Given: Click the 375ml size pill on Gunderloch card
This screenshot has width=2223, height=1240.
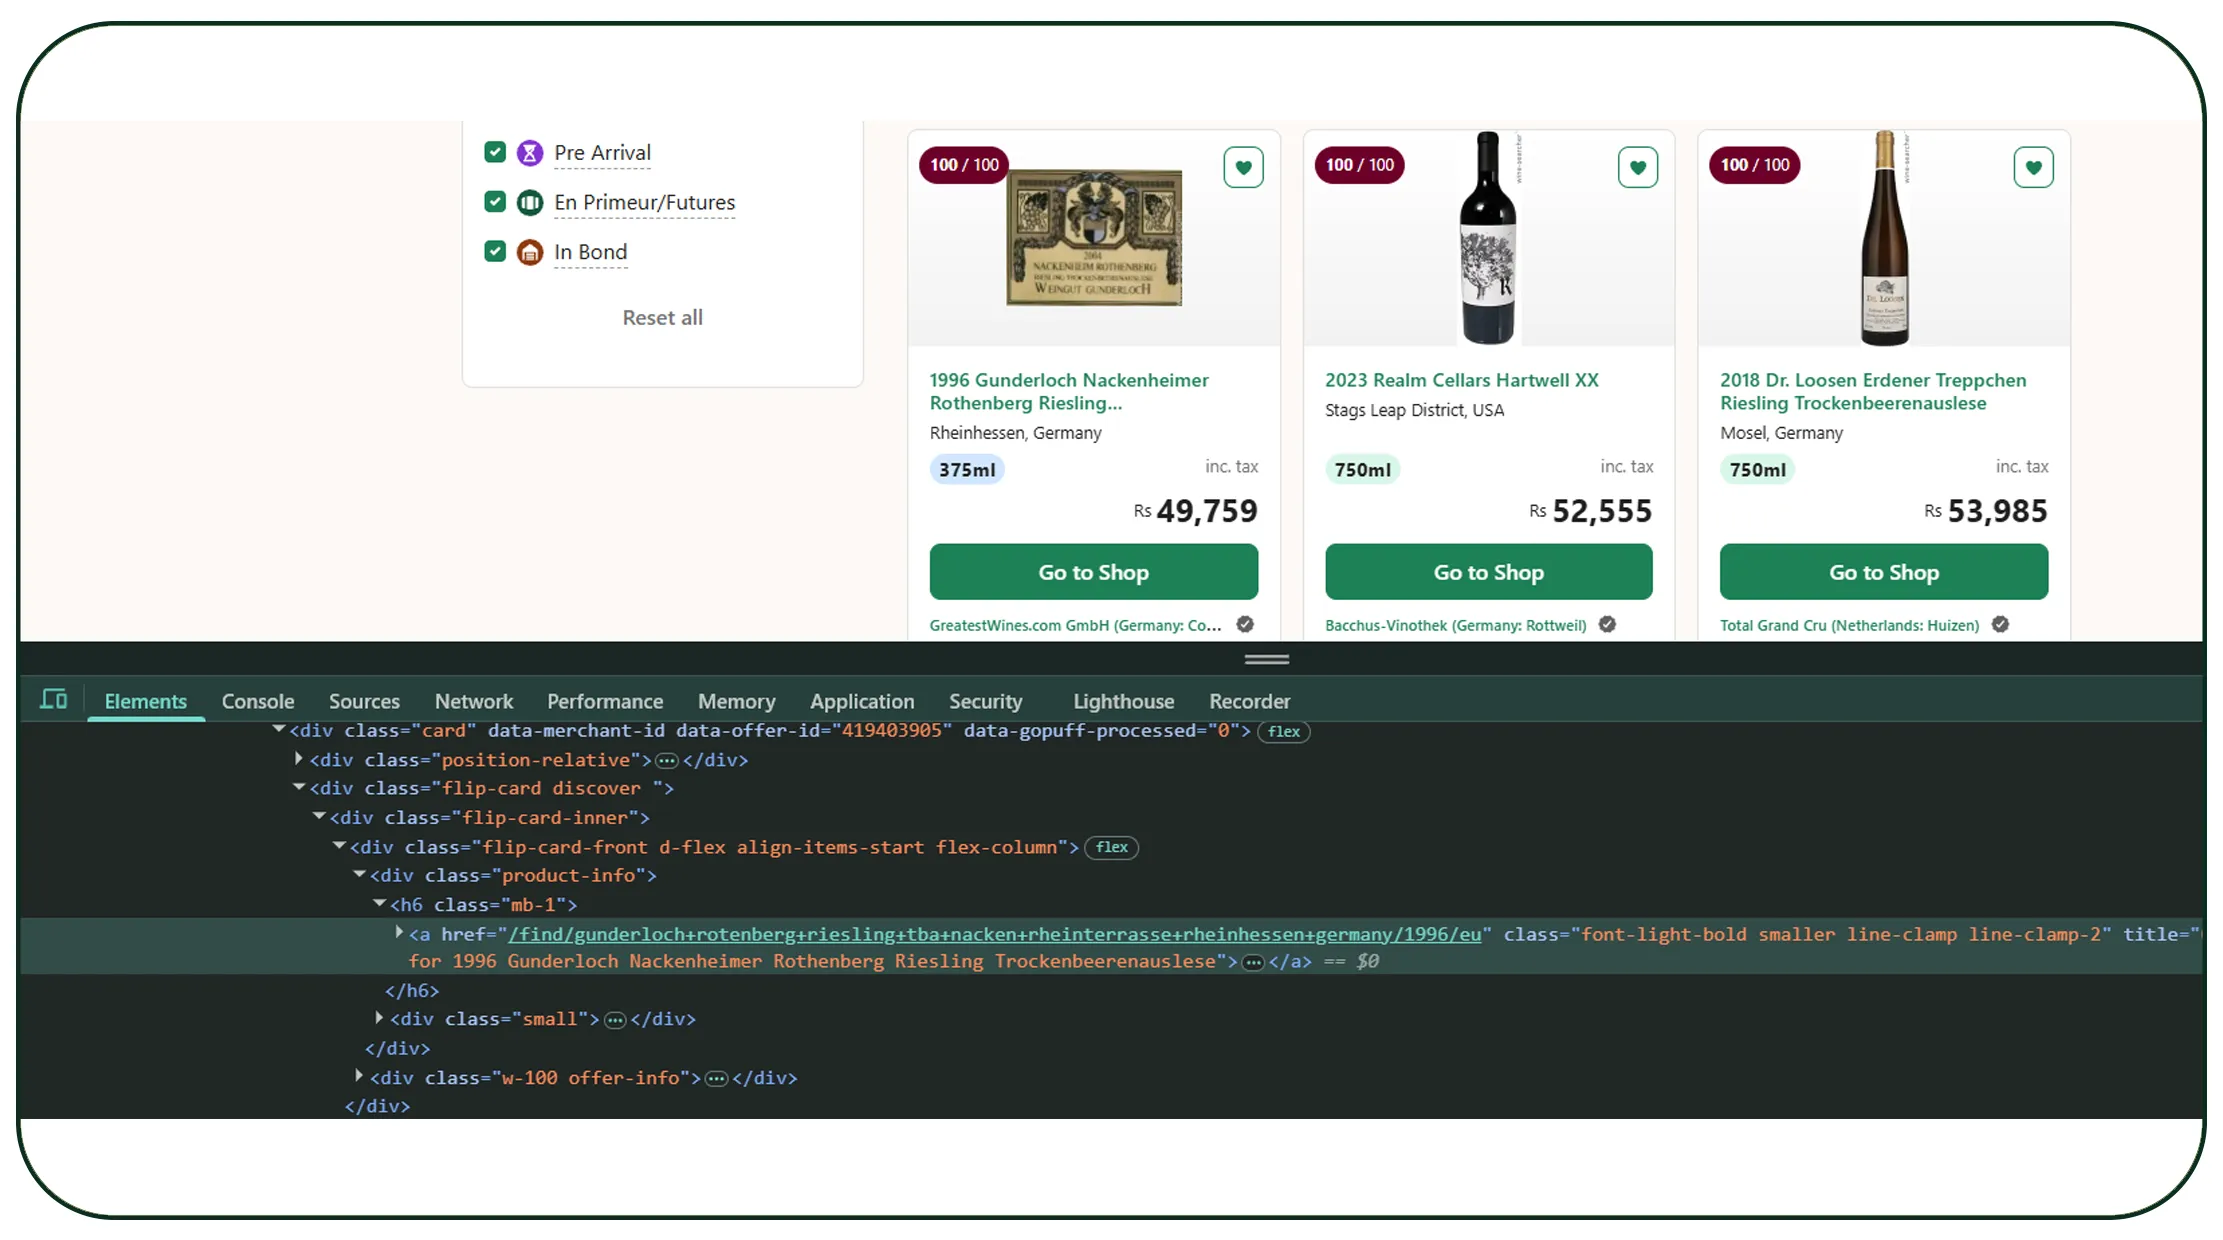Looking at the screenshot, I should point(967,470).
